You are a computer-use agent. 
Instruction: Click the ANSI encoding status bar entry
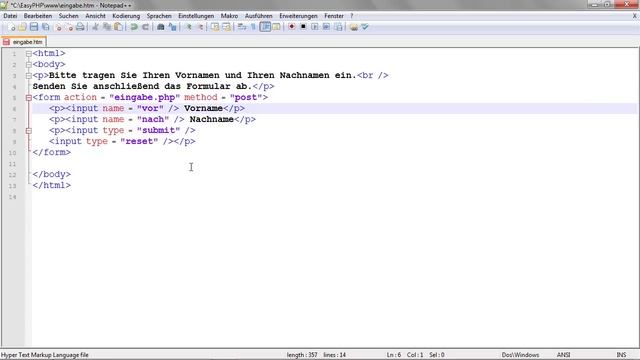click(x=563, y=355)
